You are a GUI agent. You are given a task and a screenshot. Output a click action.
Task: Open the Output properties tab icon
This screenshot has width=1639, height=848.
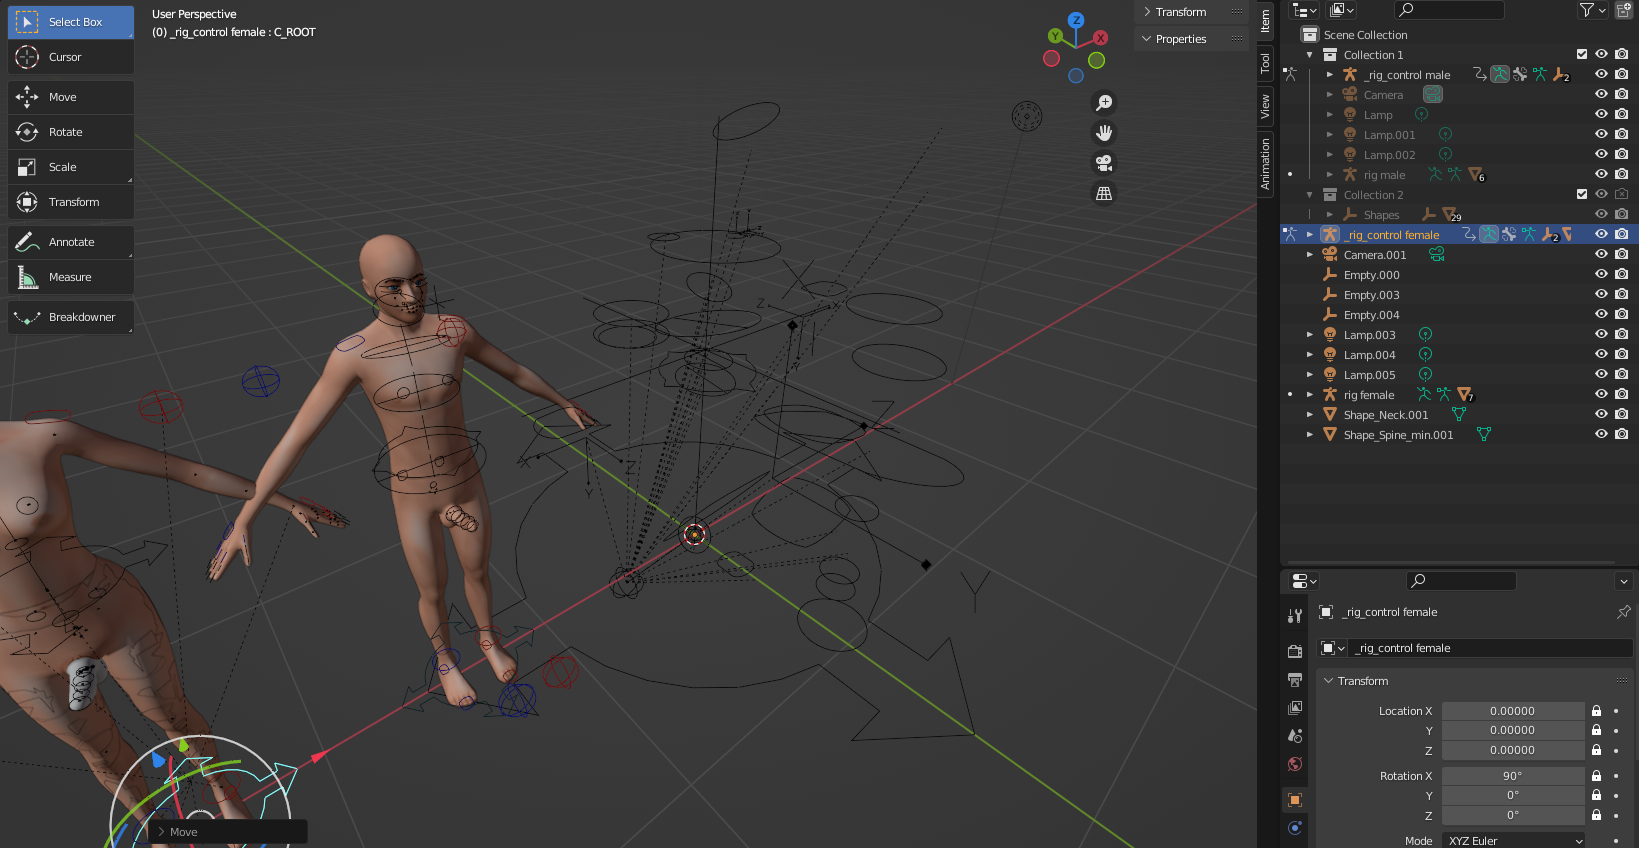tap(1295, 680)
